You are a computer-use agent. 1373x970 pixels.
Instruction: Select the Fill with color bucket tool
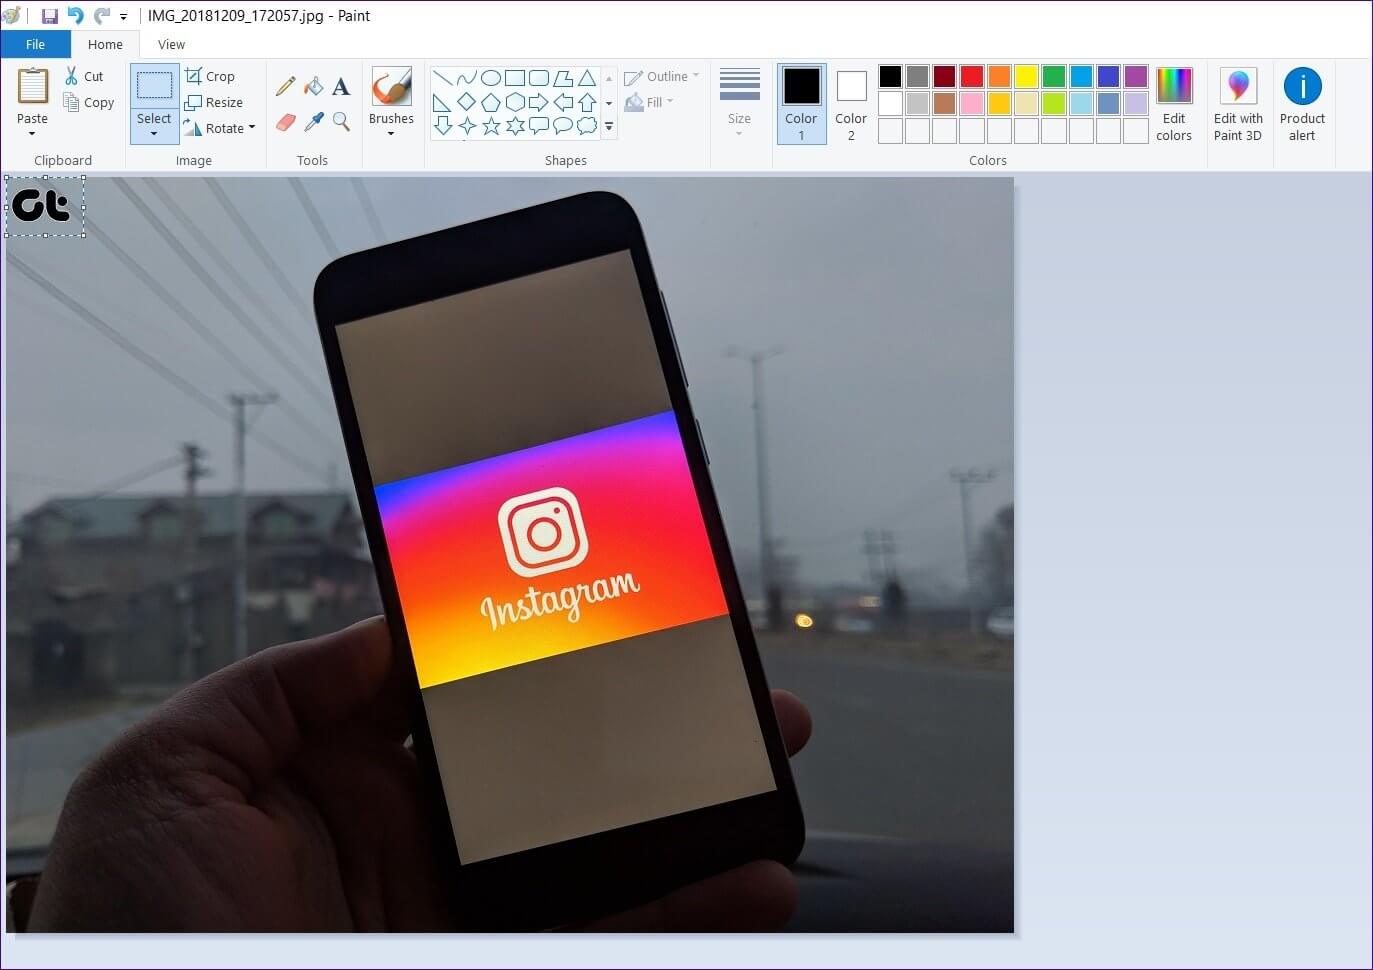coord(313,87)
